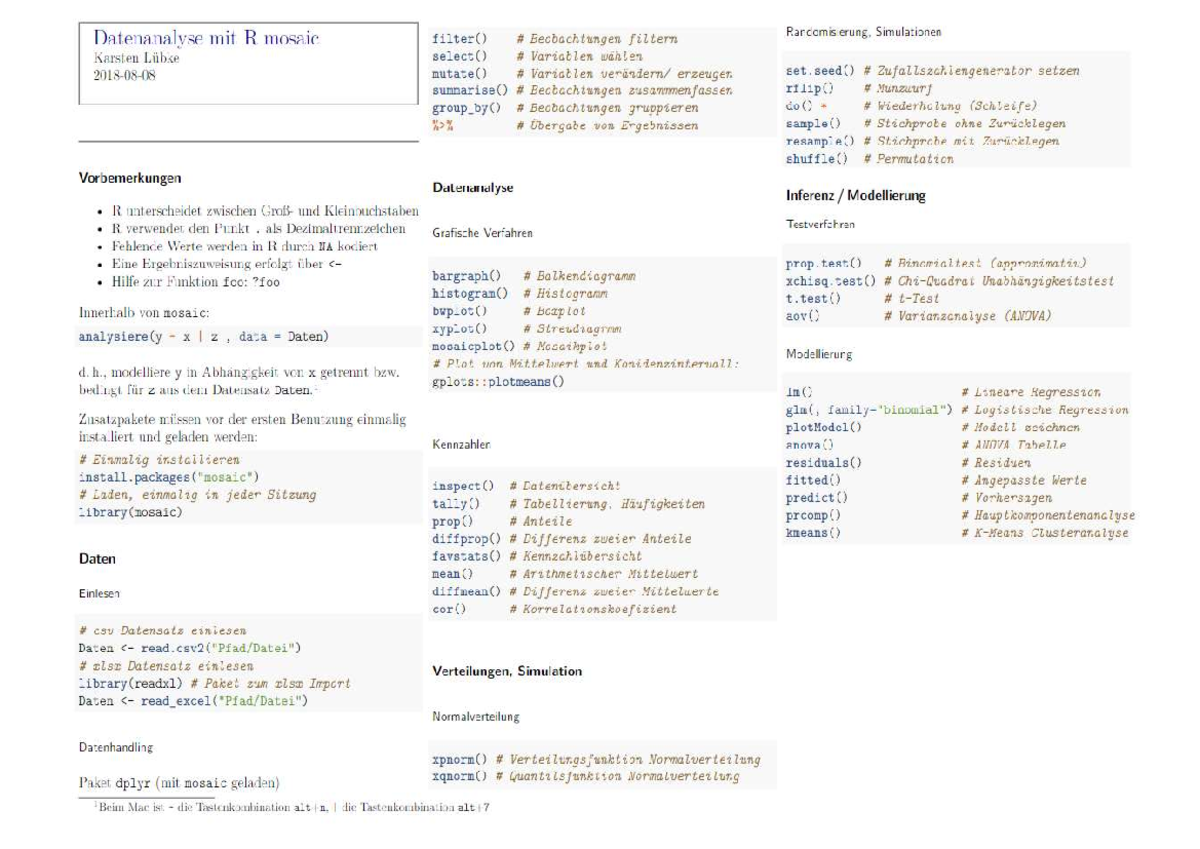Click the analysiere(y ~ x | z) code line
The image size is (1200, 849).
(203, 335)
